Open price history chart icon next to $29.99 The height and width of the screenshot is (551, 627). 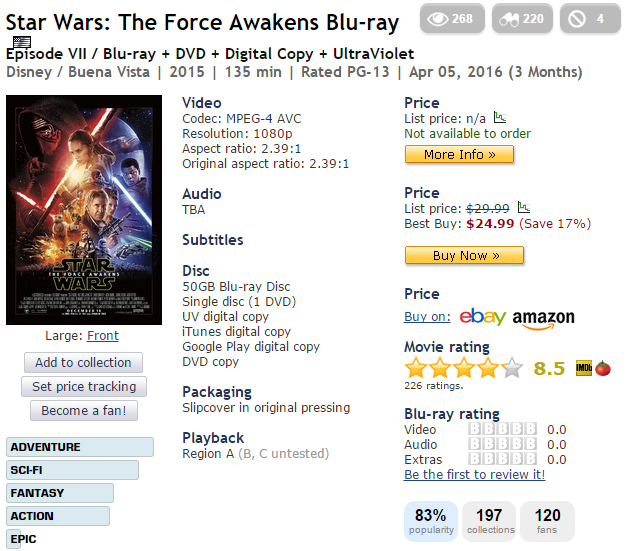(523, 207)
